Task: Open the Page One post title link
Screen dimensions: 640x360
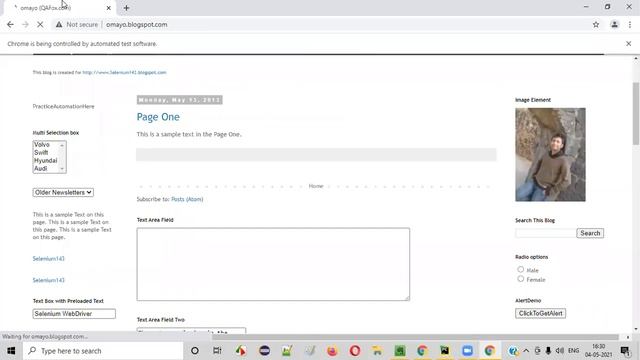Action: click(x=158, y=117)
